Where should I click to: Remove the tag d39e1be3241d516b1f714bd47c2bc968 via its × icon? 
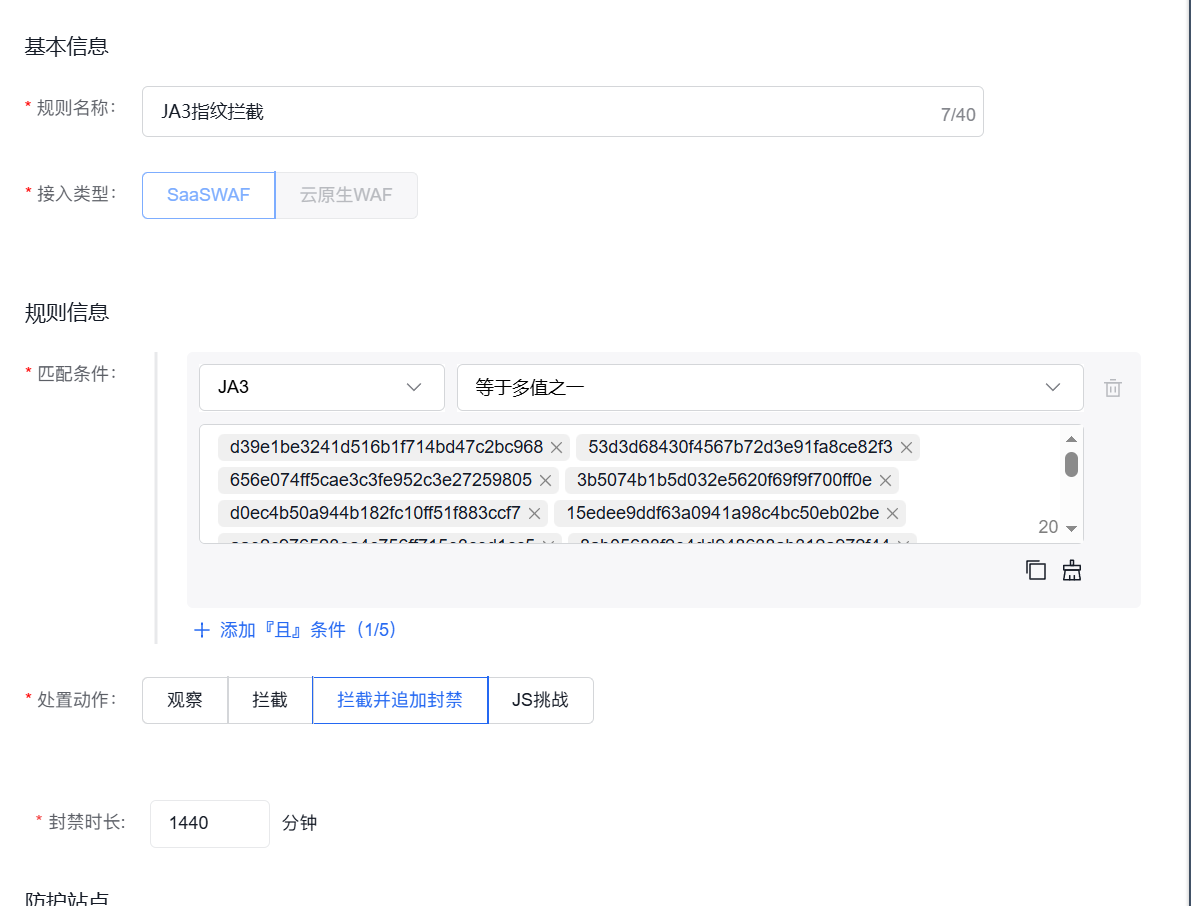pyautogui.click(x=556, y=447)
